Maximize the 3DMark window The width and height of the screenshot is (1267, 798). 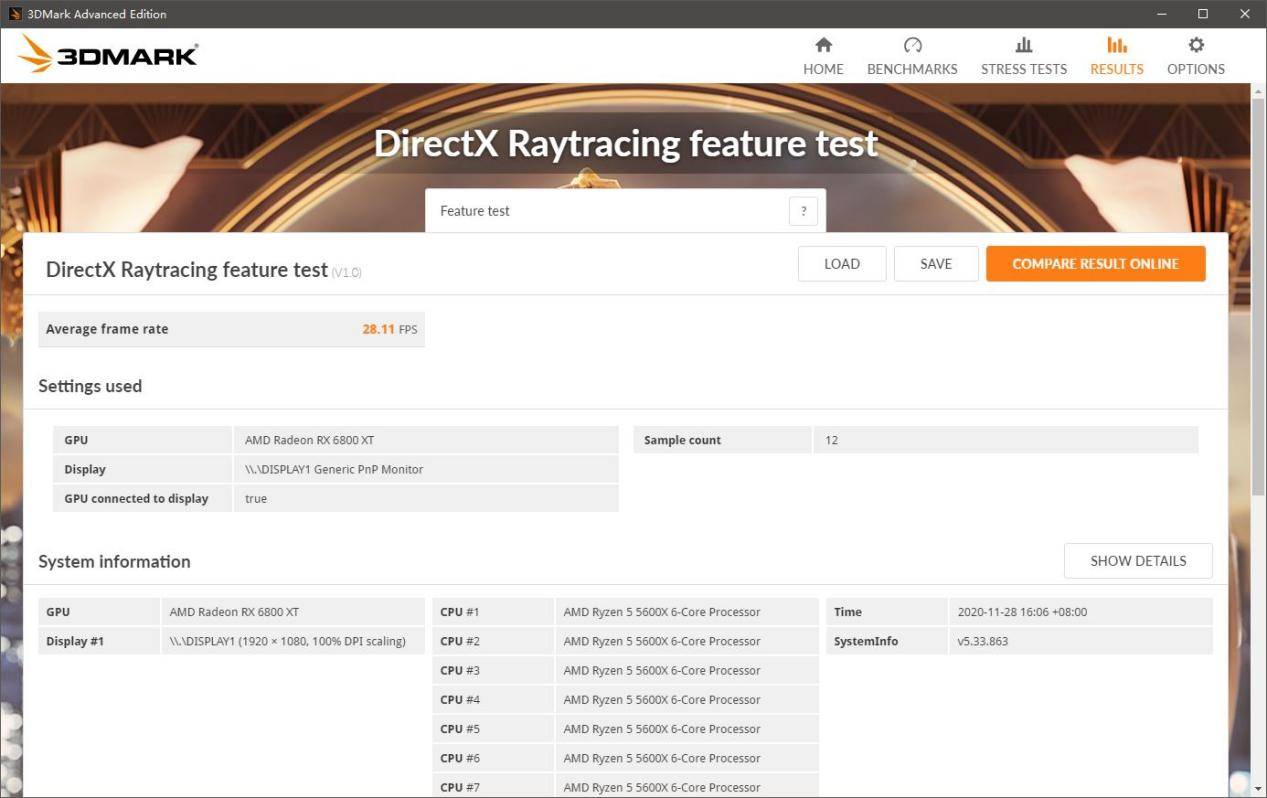point(1203,14)
